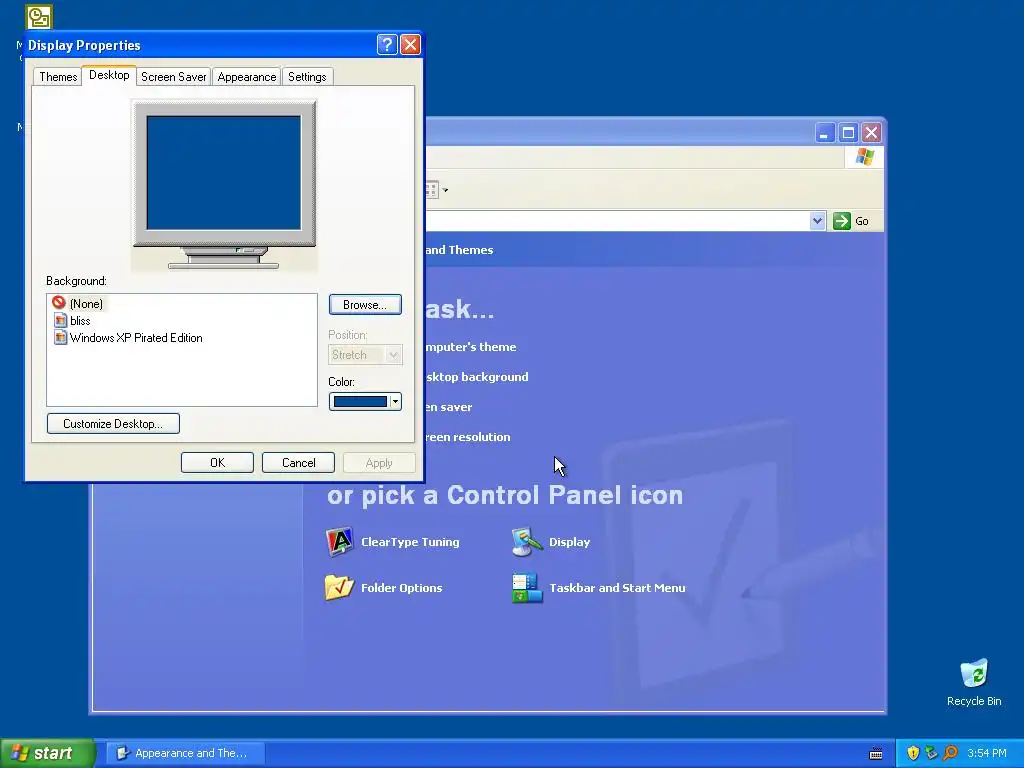Click the Windows flag logo in Control Panel window

coord(865,157)
